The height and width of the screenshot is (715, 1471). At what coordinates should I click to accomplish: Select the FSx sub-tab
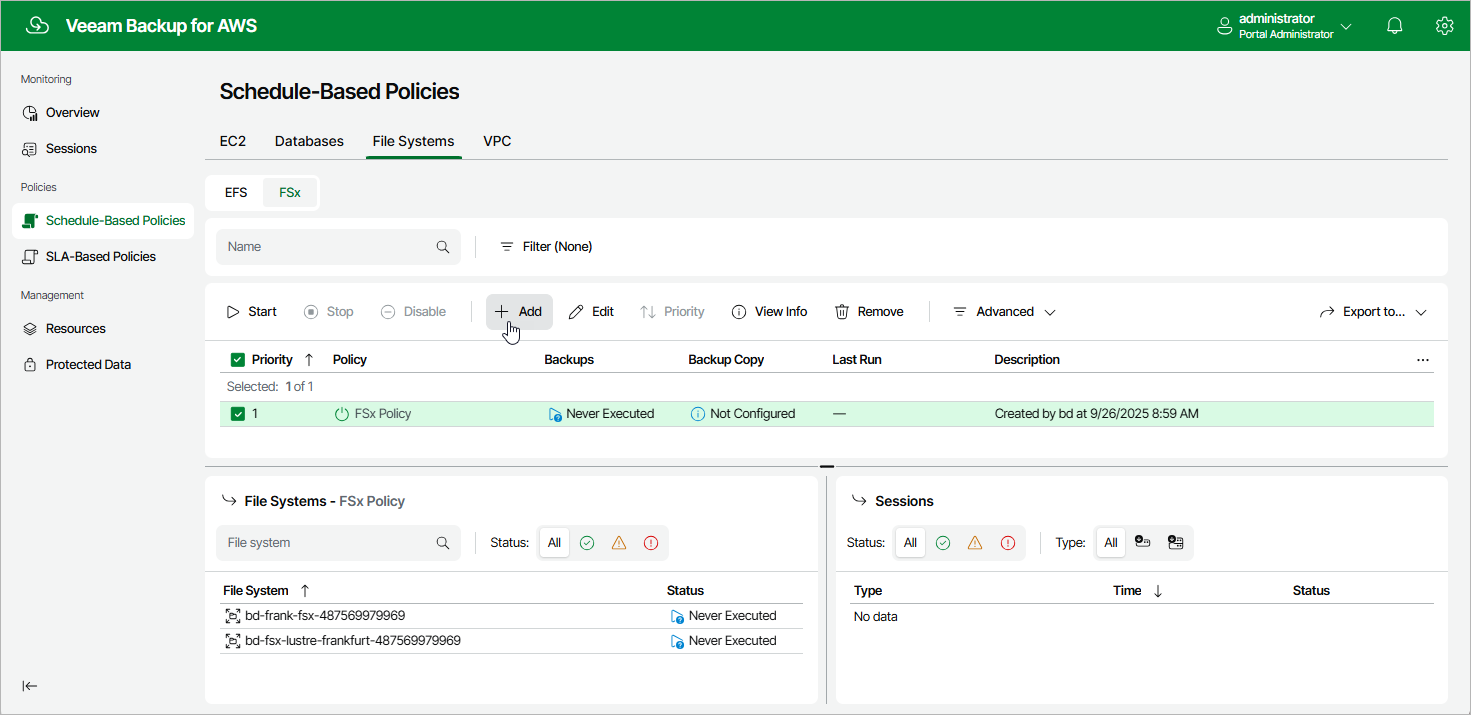(290, 192)
